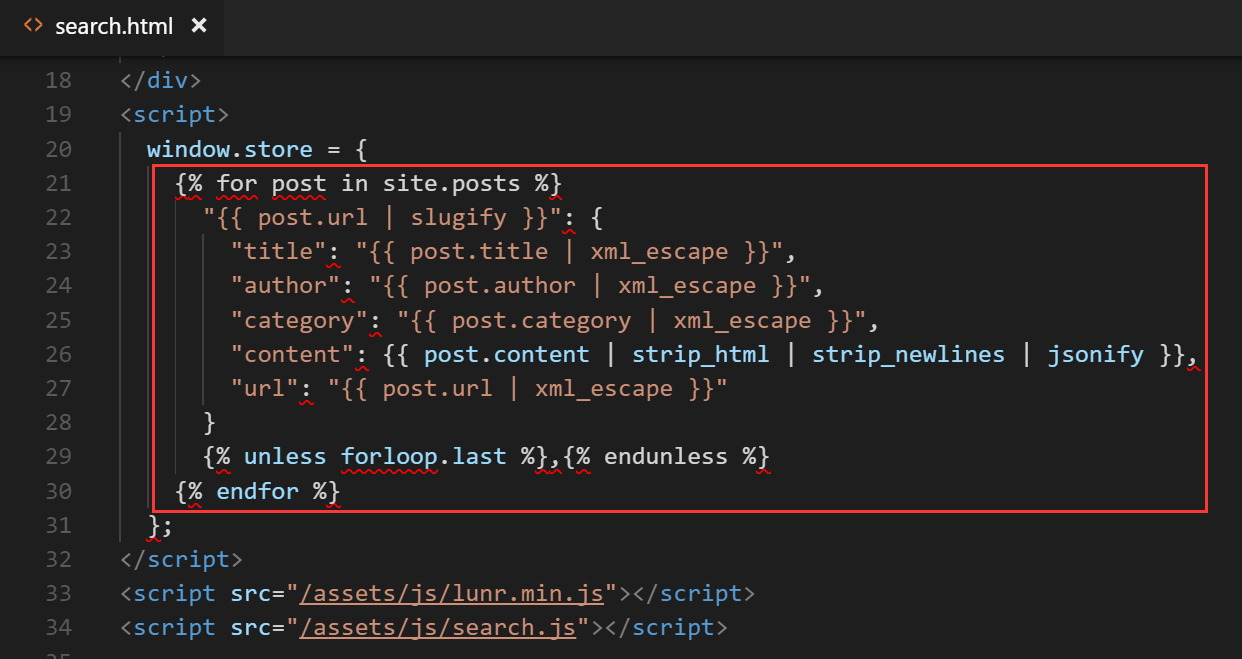Click line number 33 in the gutter

pyautogui.click(x=58, y=594)
